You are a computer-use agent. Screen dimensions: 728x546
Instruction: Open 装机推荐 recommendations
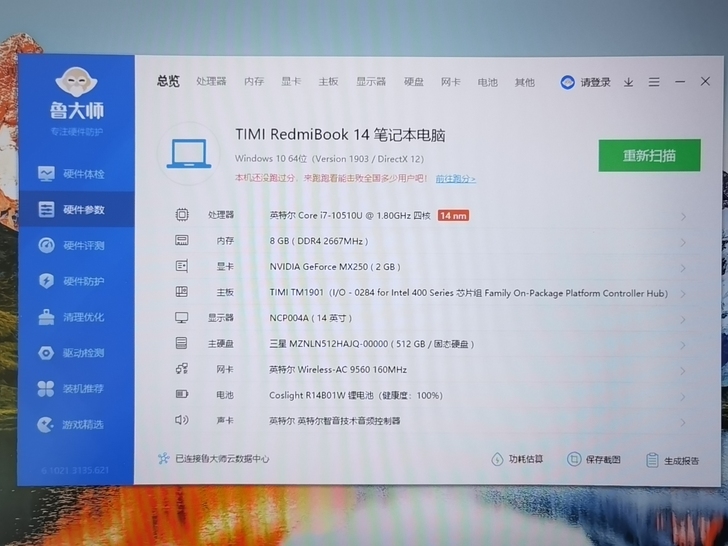pyautogui.click(x=72, y=389)
